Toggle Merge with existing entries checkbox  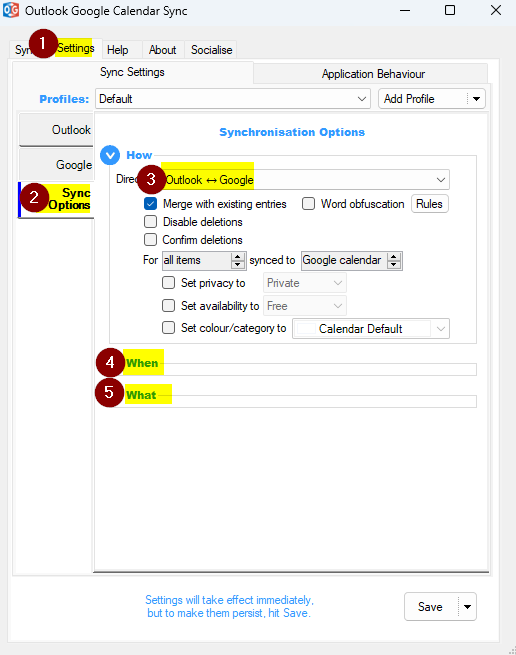[150, 204]
